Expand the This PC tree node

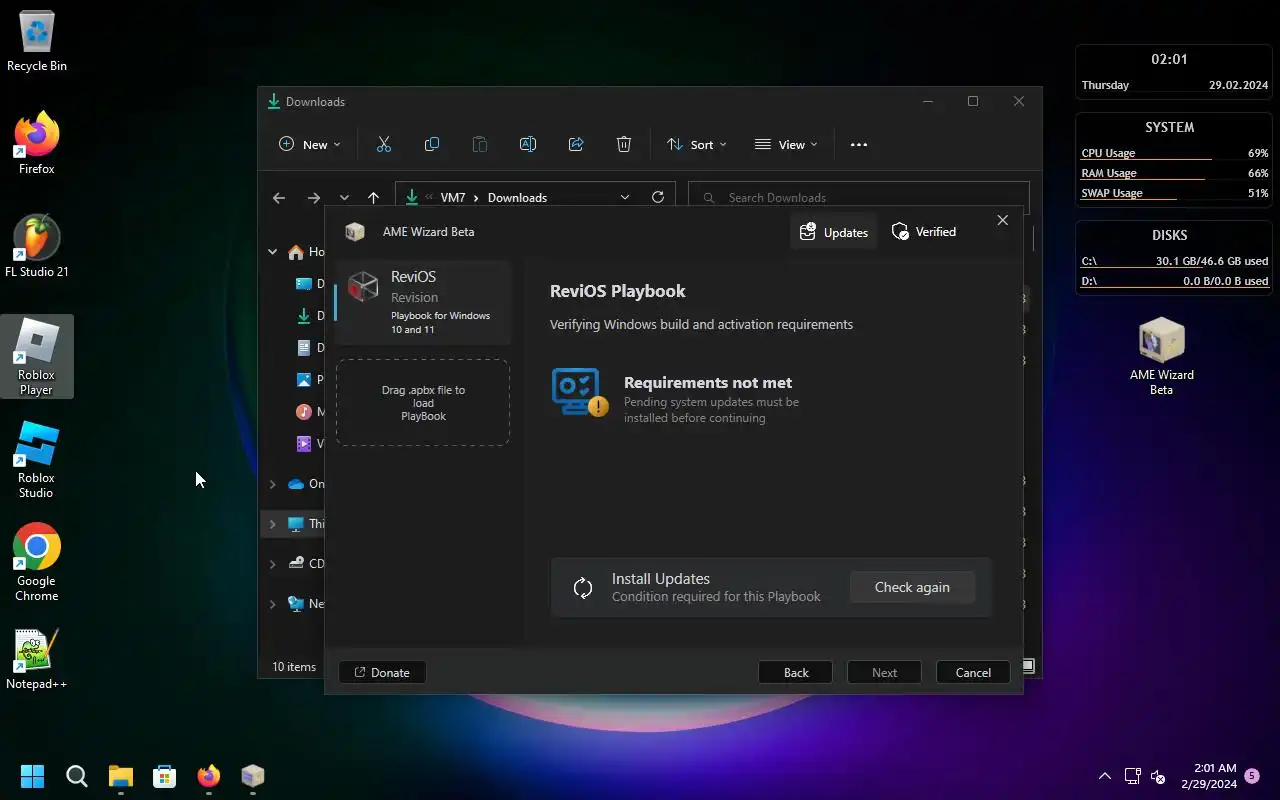(272, 524)
